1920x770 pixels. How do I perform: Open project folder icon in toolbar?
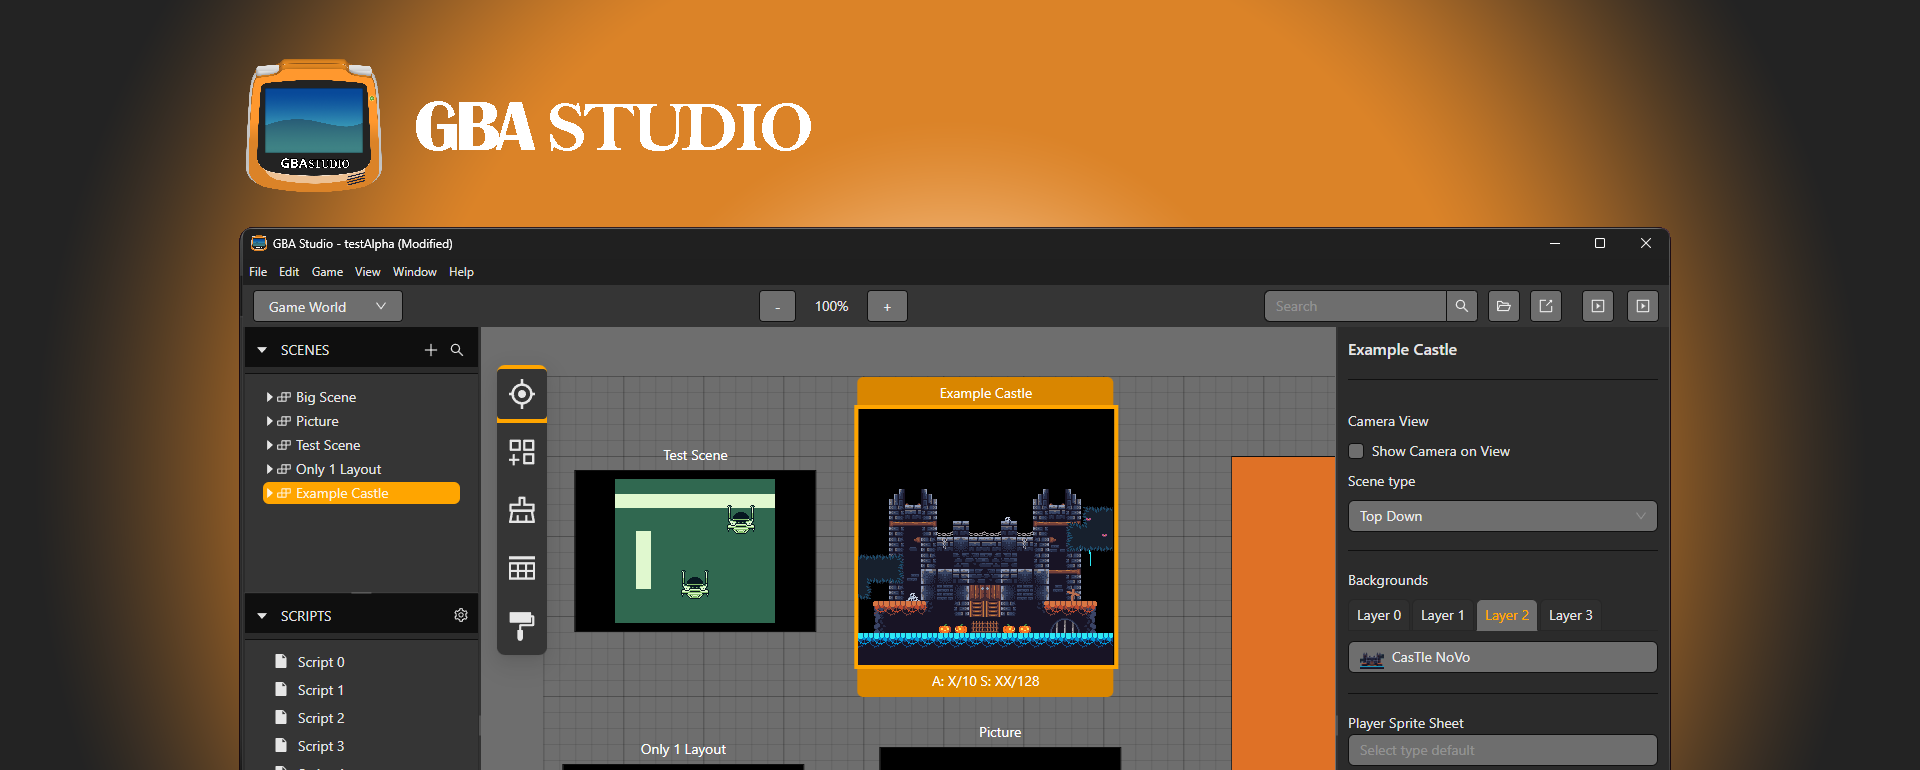[x=1504, y=306]
